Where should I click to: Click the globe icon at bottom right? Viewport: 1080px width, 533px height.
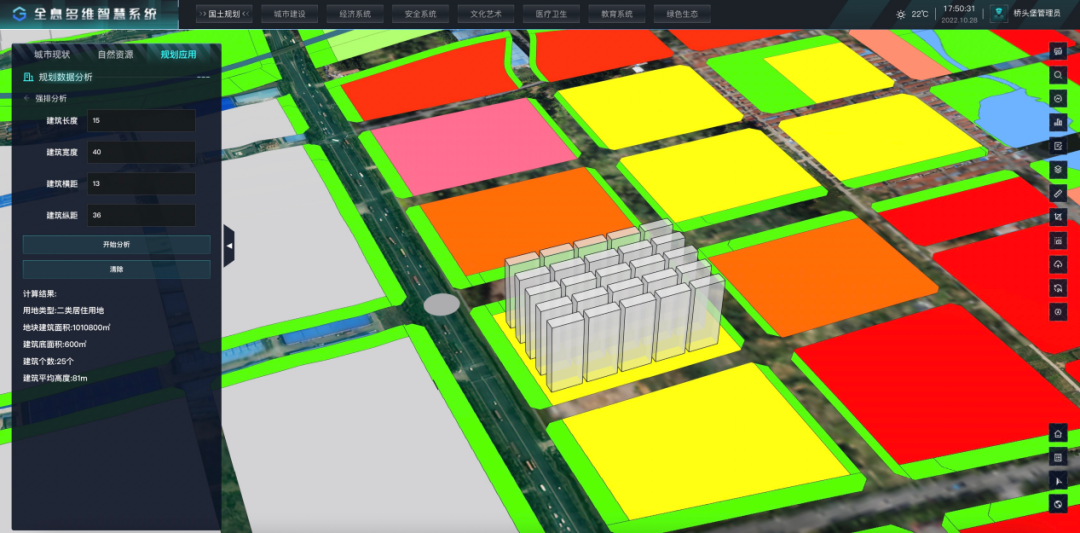pos(1058,504)
